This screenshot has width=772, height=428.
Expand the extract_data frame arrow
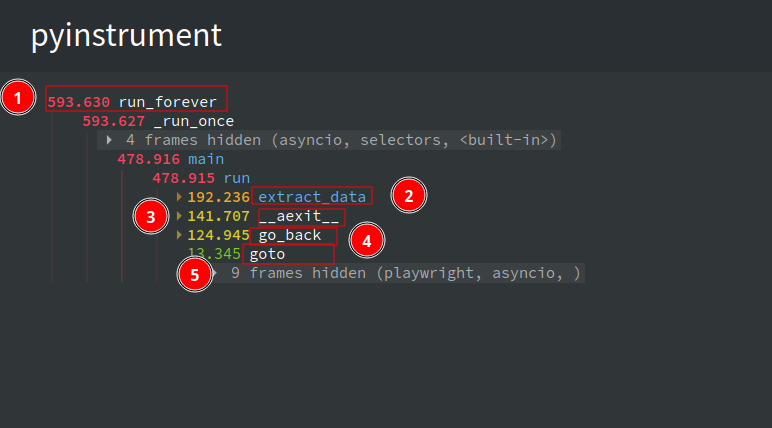(179, 197)
